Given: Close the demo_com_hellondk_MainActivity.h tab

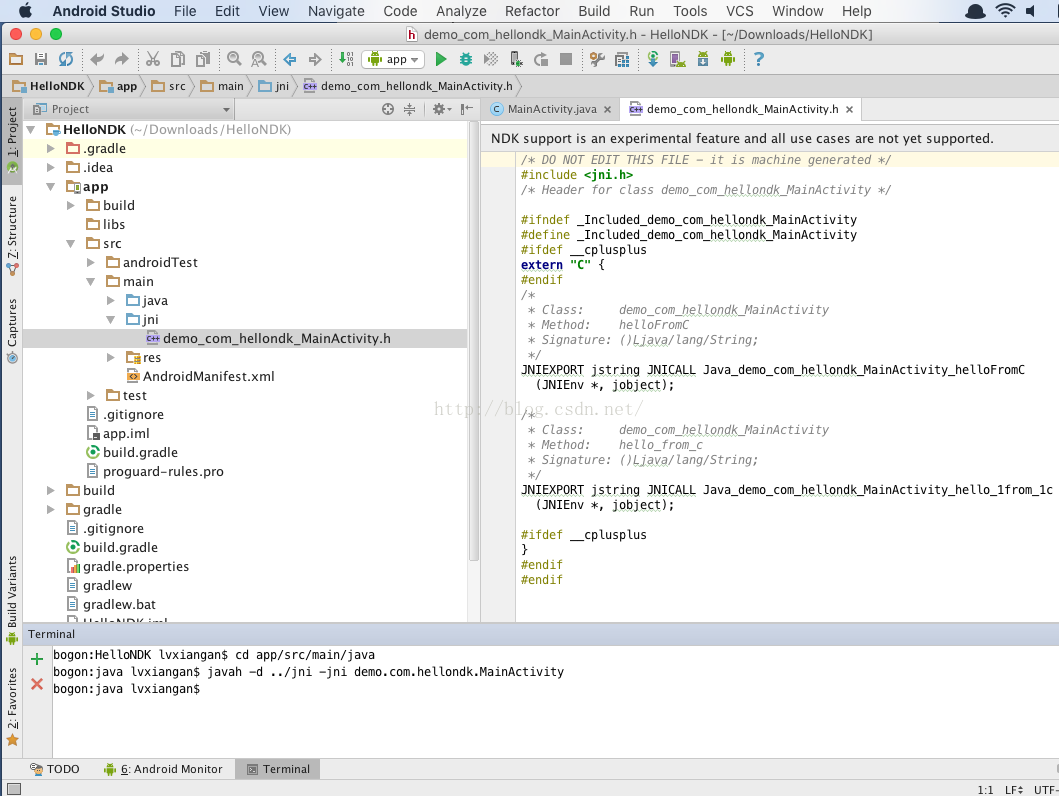Looking at the screenshot, I should (850, 109).
